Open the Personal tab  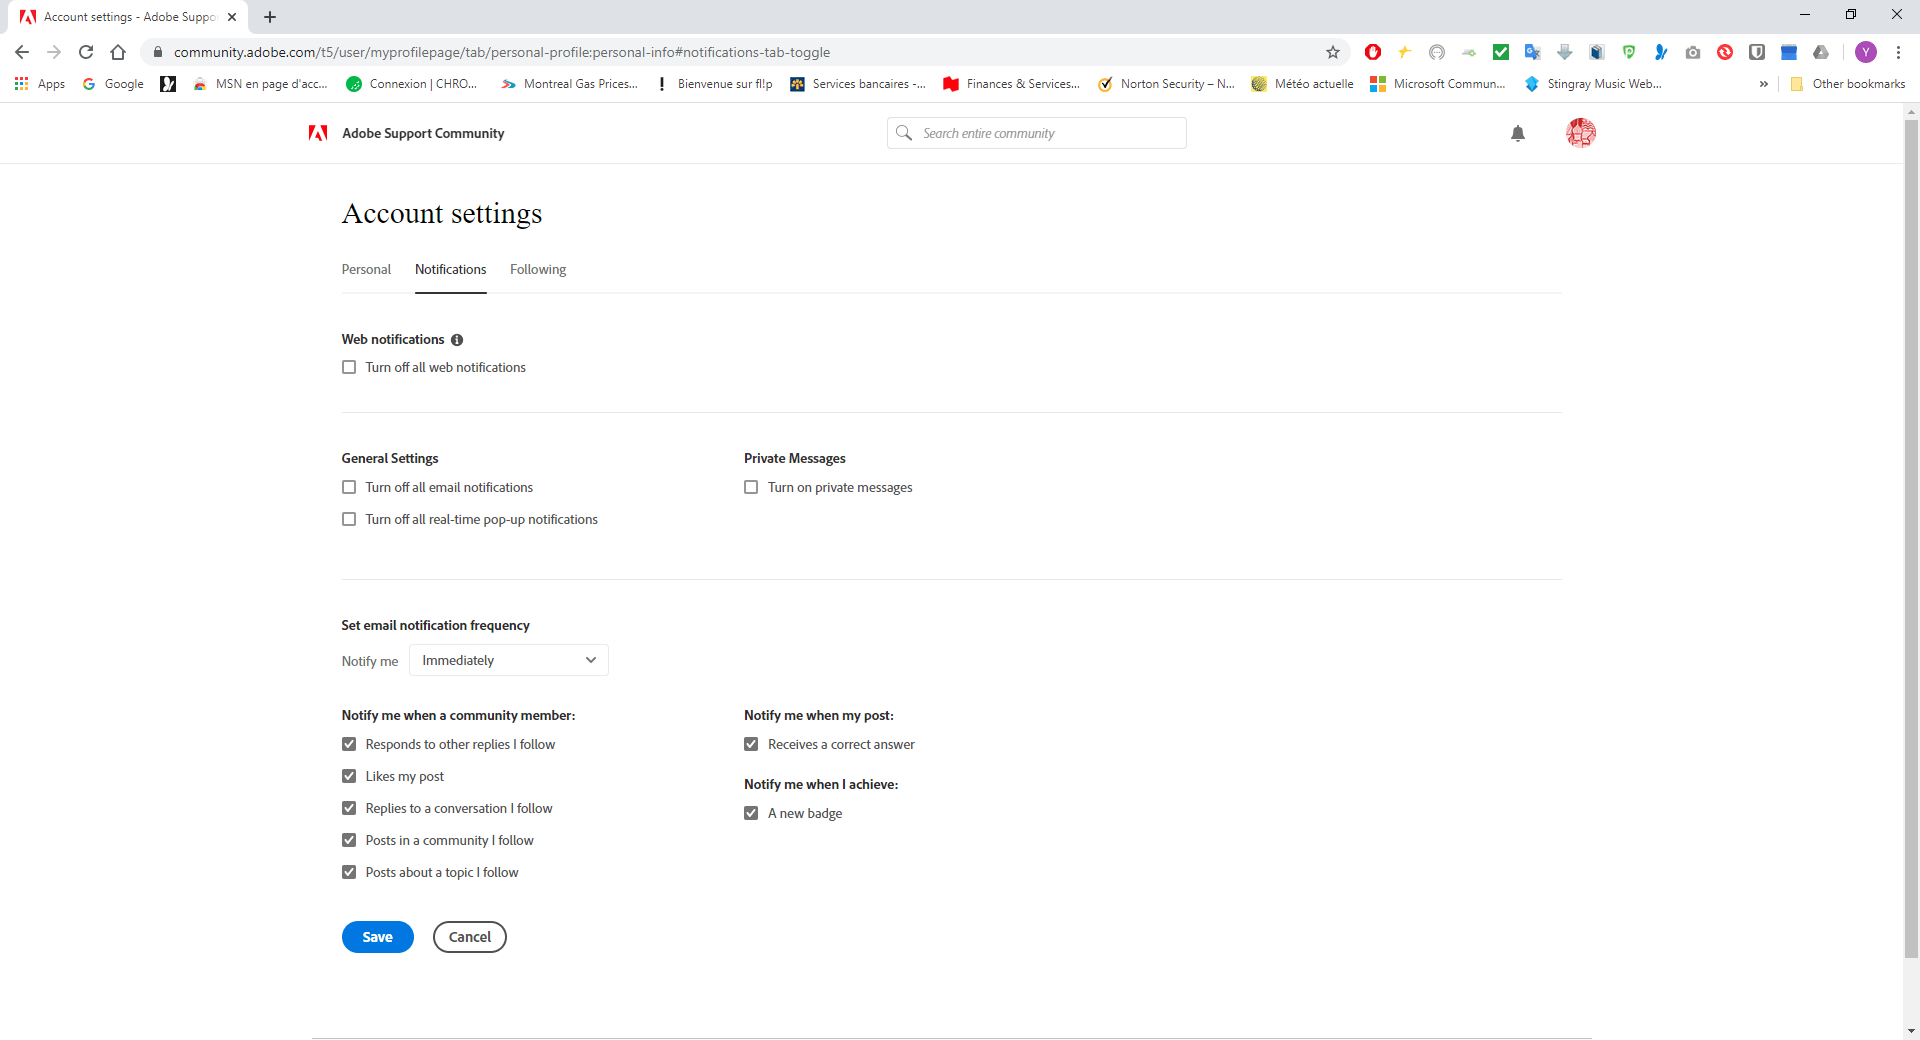[366, 269]
